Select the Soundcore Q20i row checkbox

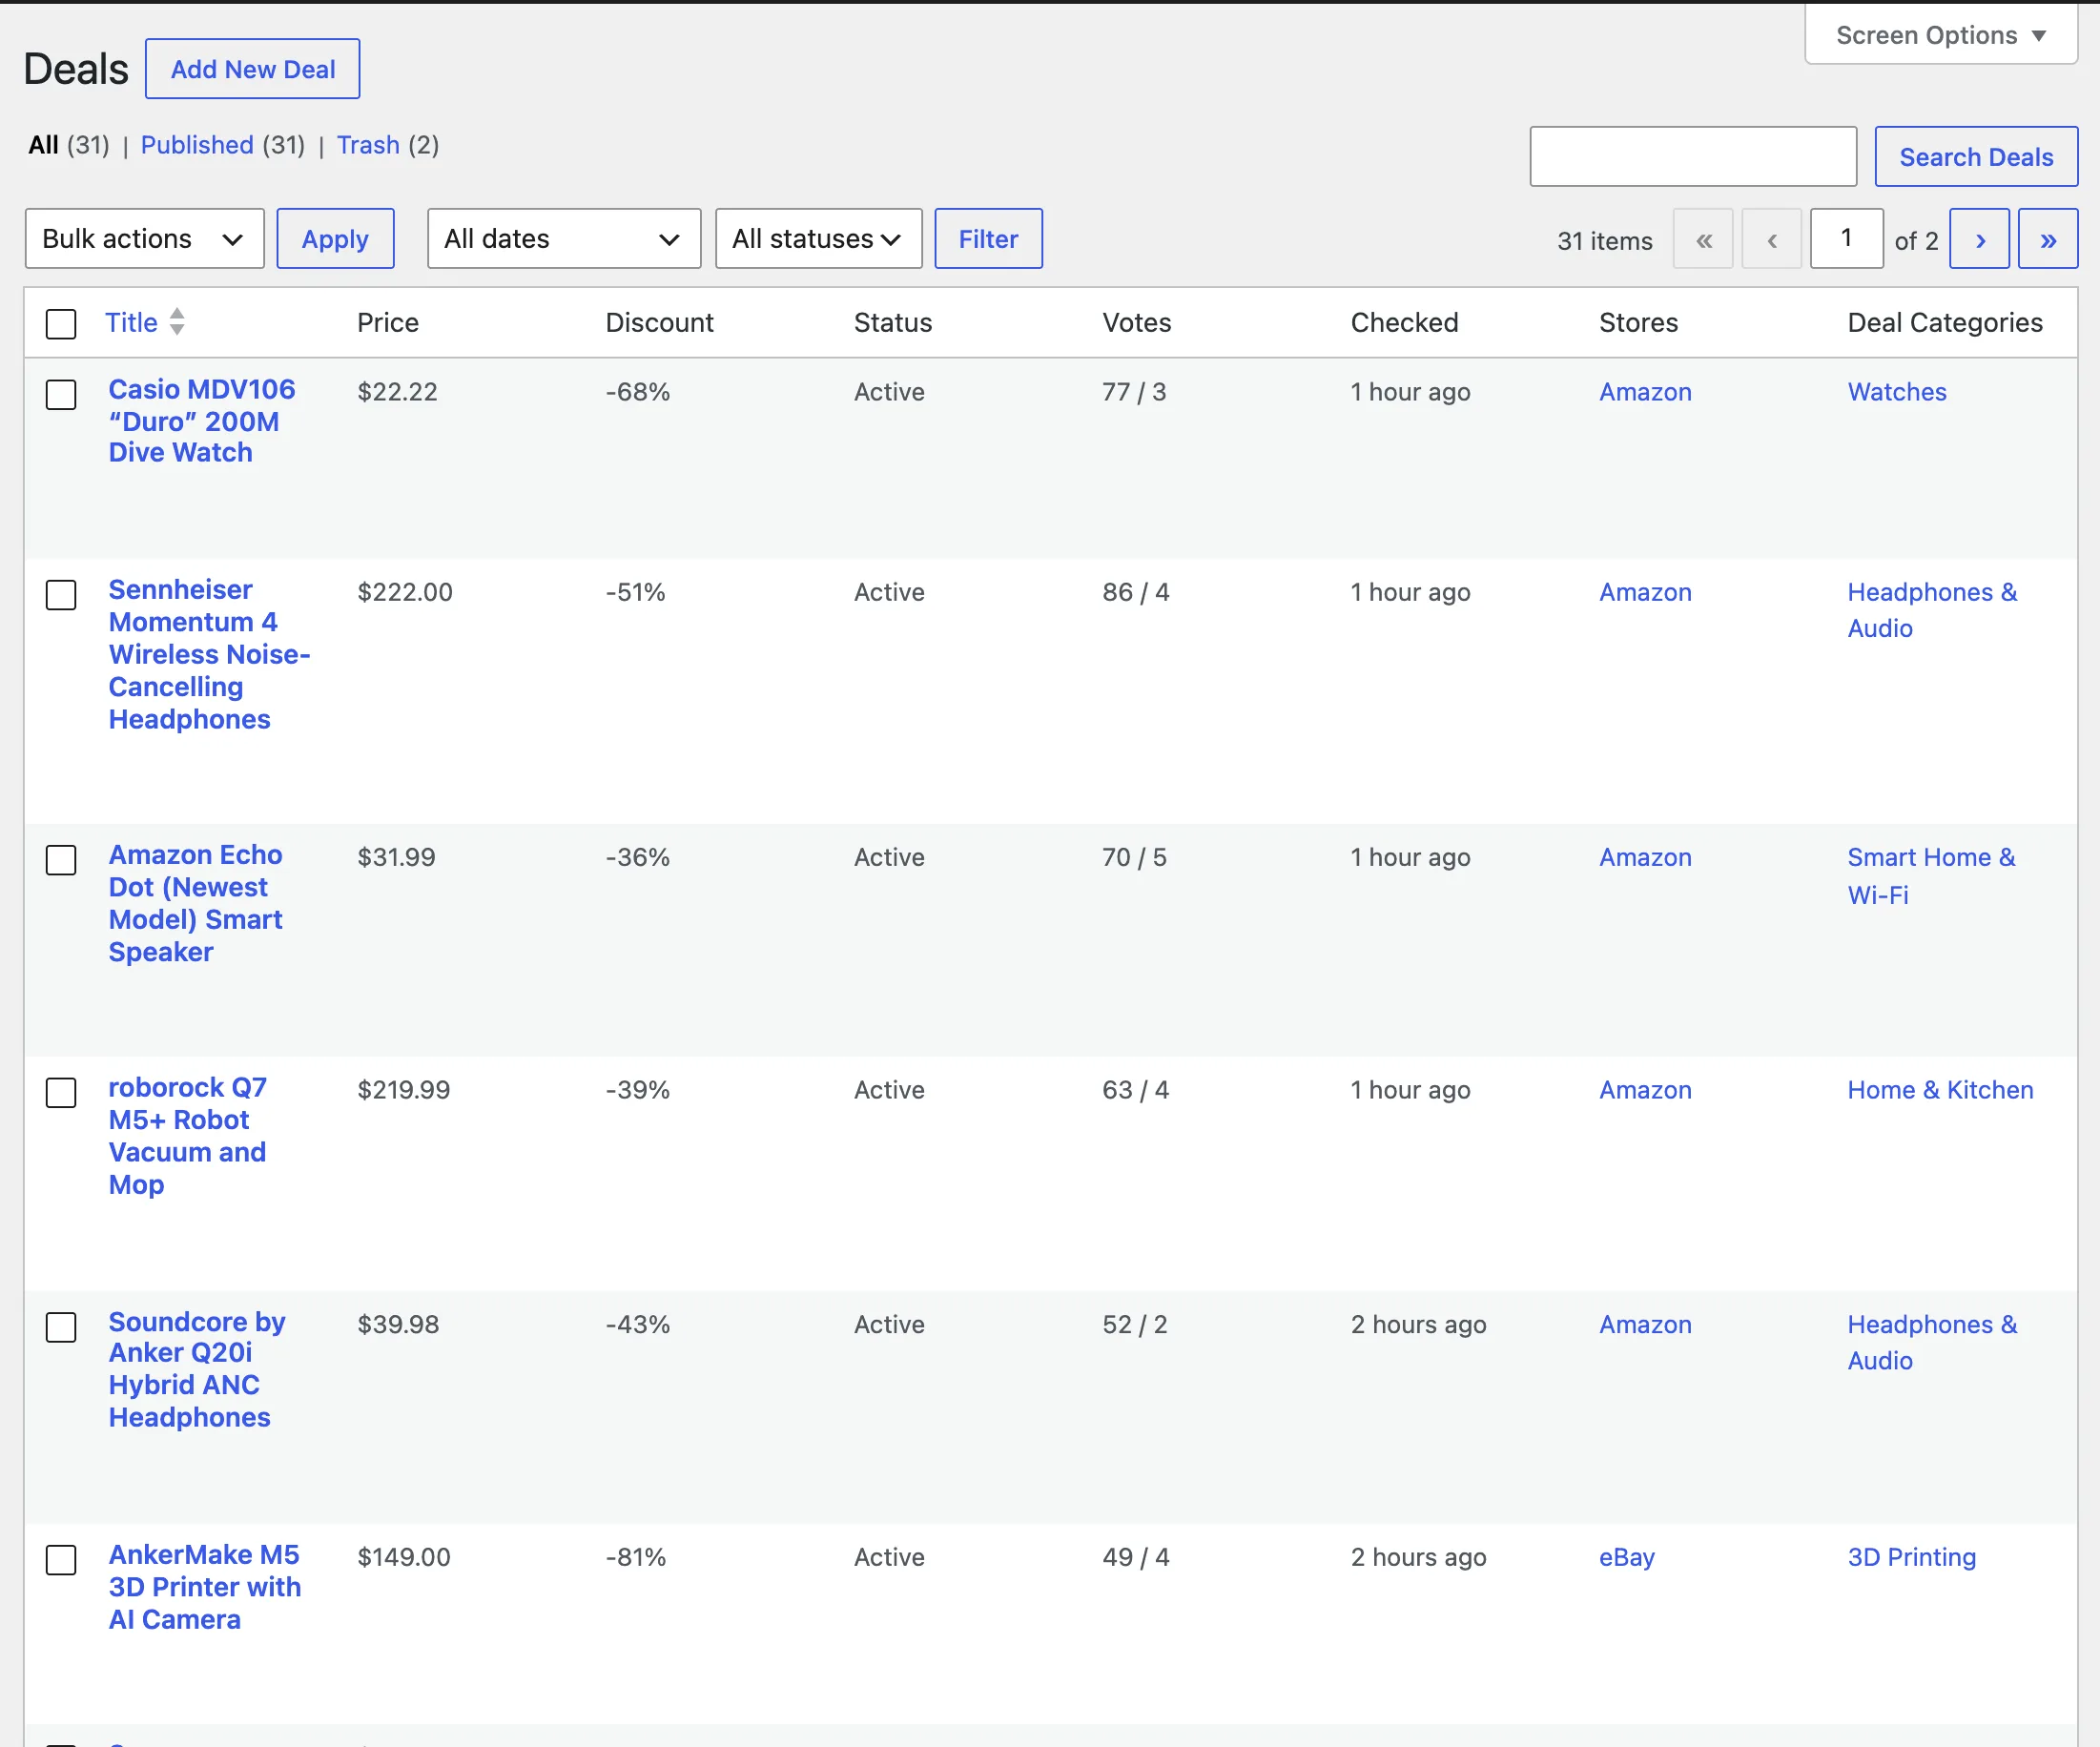(x=61, y=1327)
